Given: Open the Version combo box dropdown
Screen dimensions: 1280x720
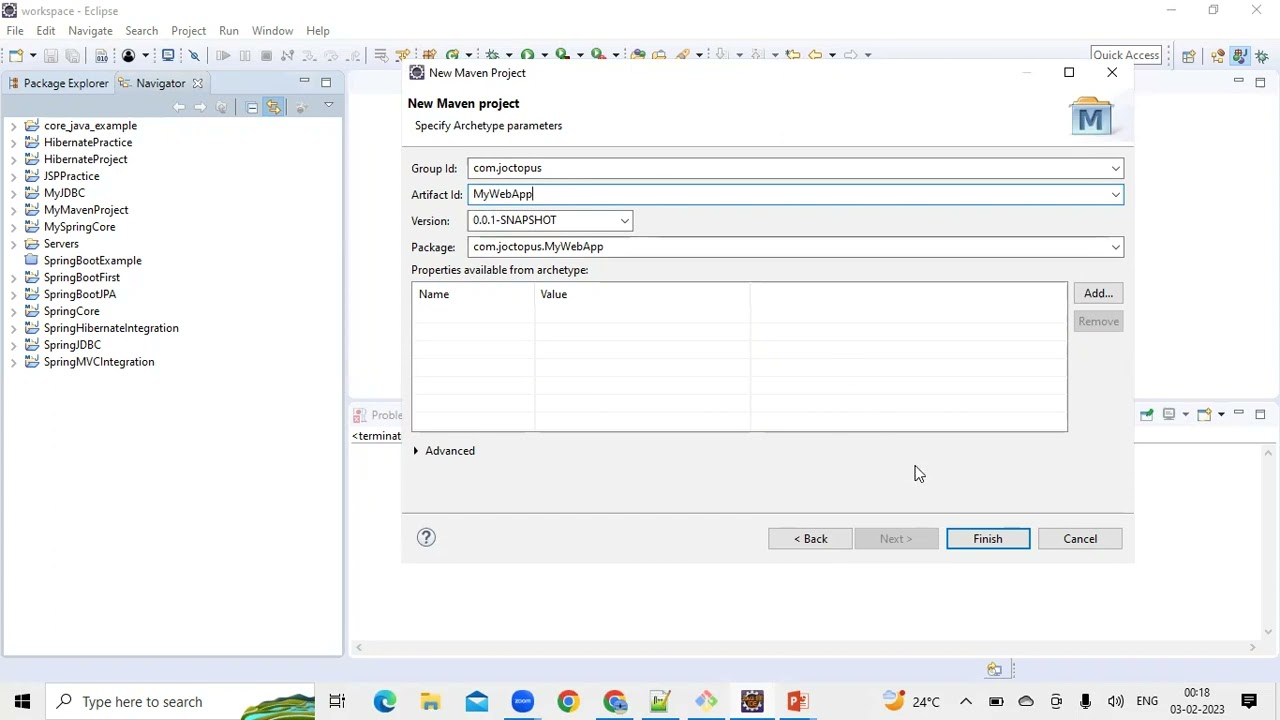Looking at the screenshot, I should (x=624, y=220).
